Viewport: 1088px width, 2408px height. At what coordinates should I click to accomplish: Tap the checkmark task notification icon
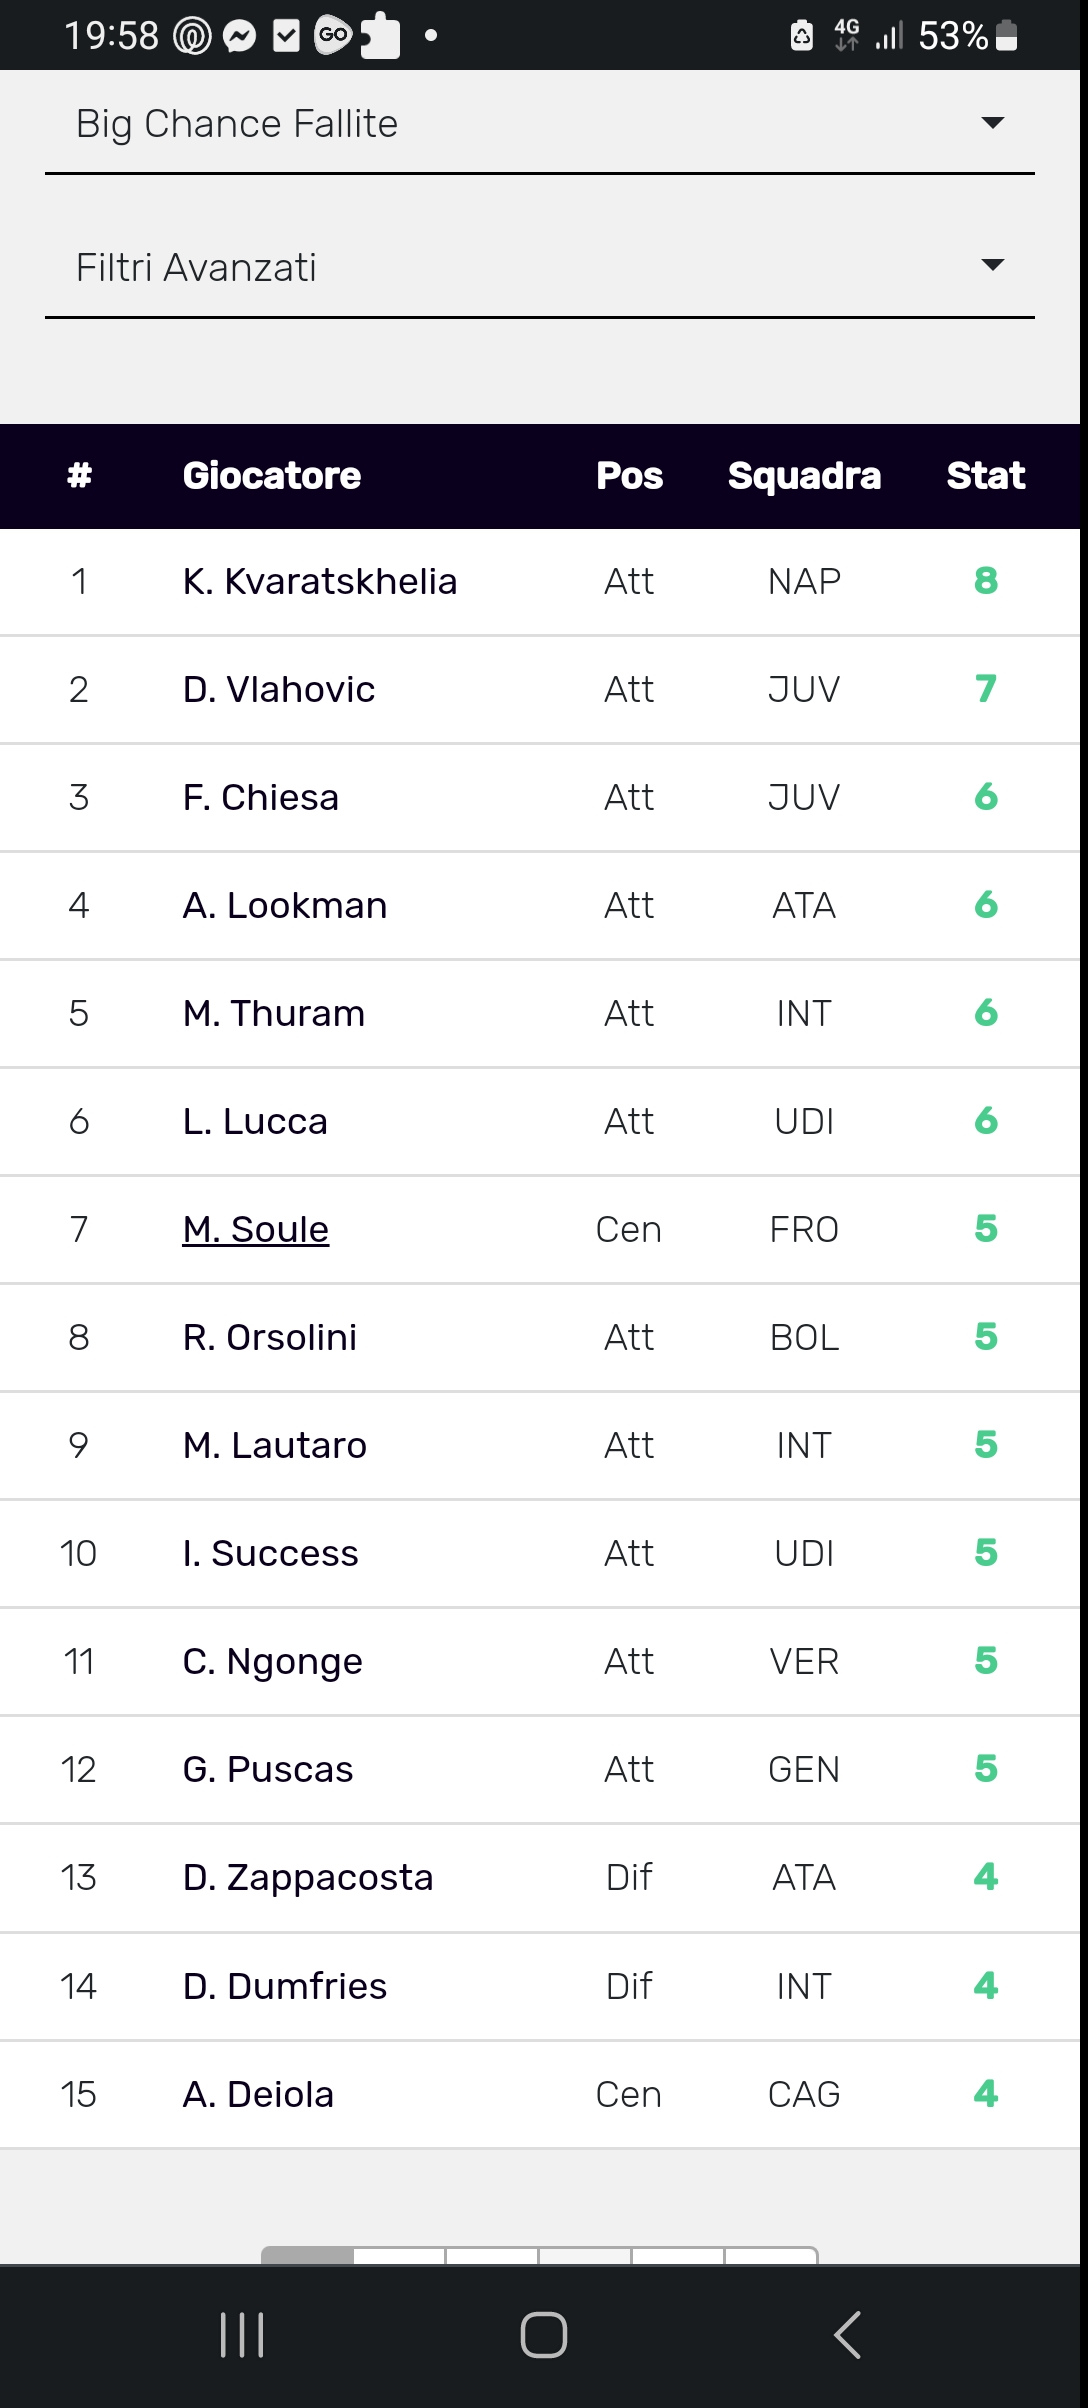coord(286,37)
